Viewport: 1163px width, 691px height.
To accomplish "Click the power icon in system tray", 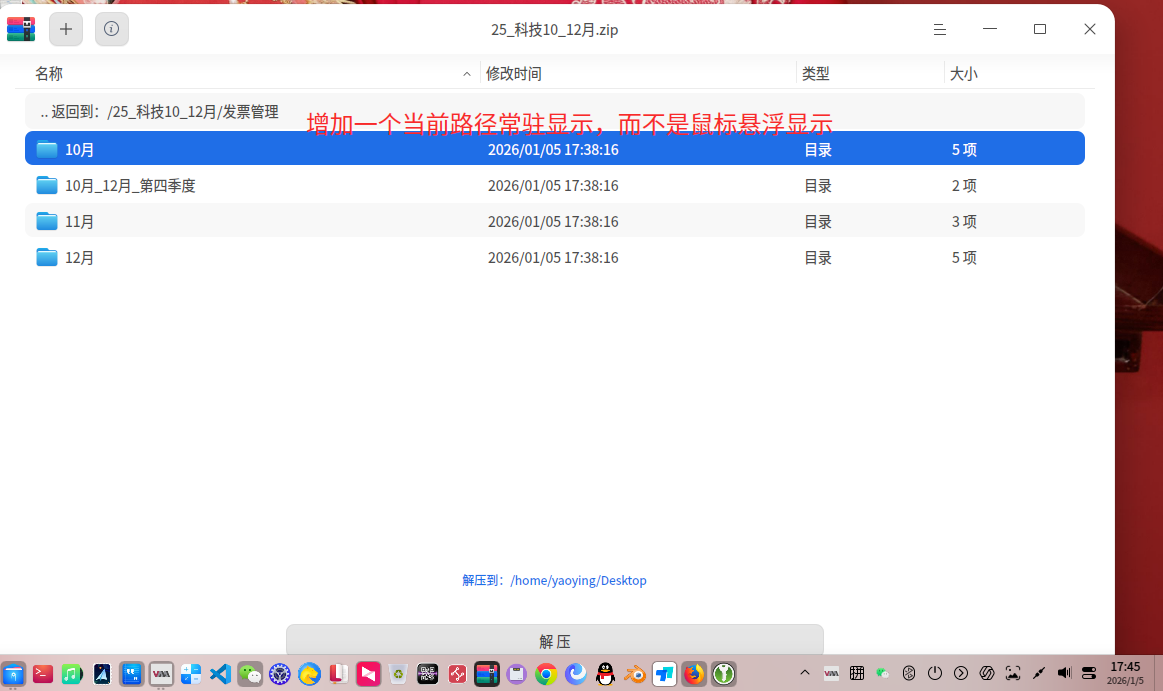I will (x=935, y=673).
